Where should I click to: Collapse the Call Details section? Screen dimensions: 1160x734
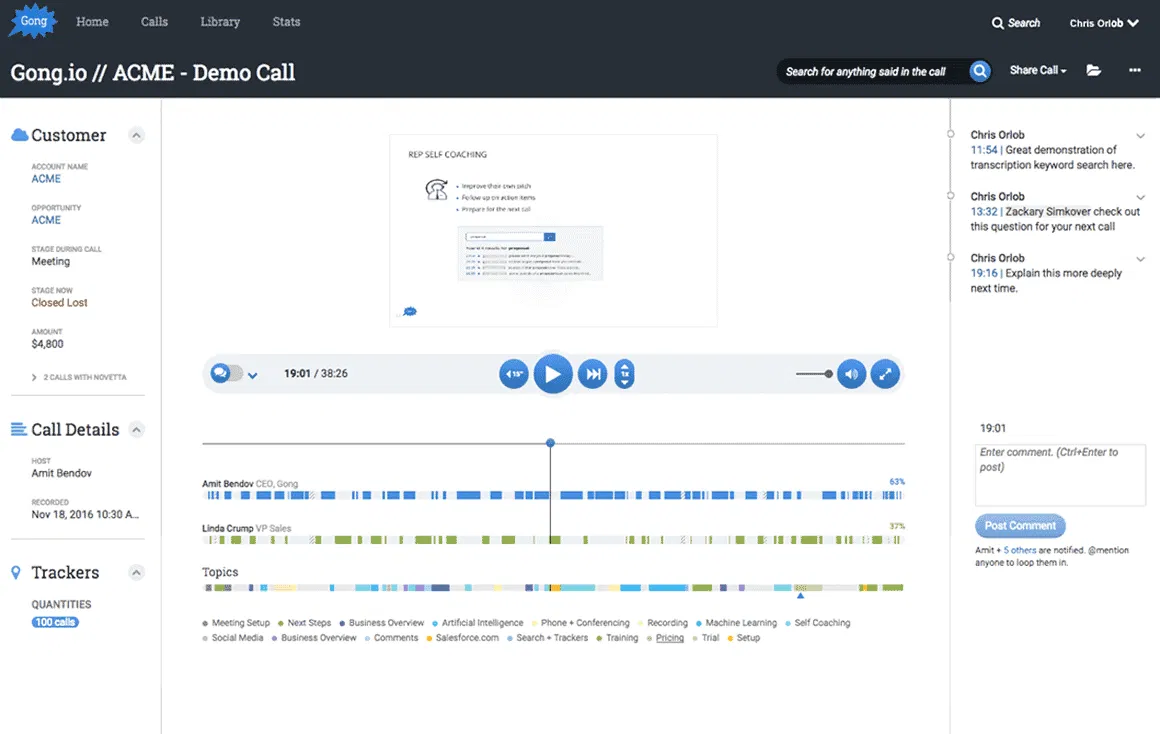pyautogui.click(x=137, y=429)
